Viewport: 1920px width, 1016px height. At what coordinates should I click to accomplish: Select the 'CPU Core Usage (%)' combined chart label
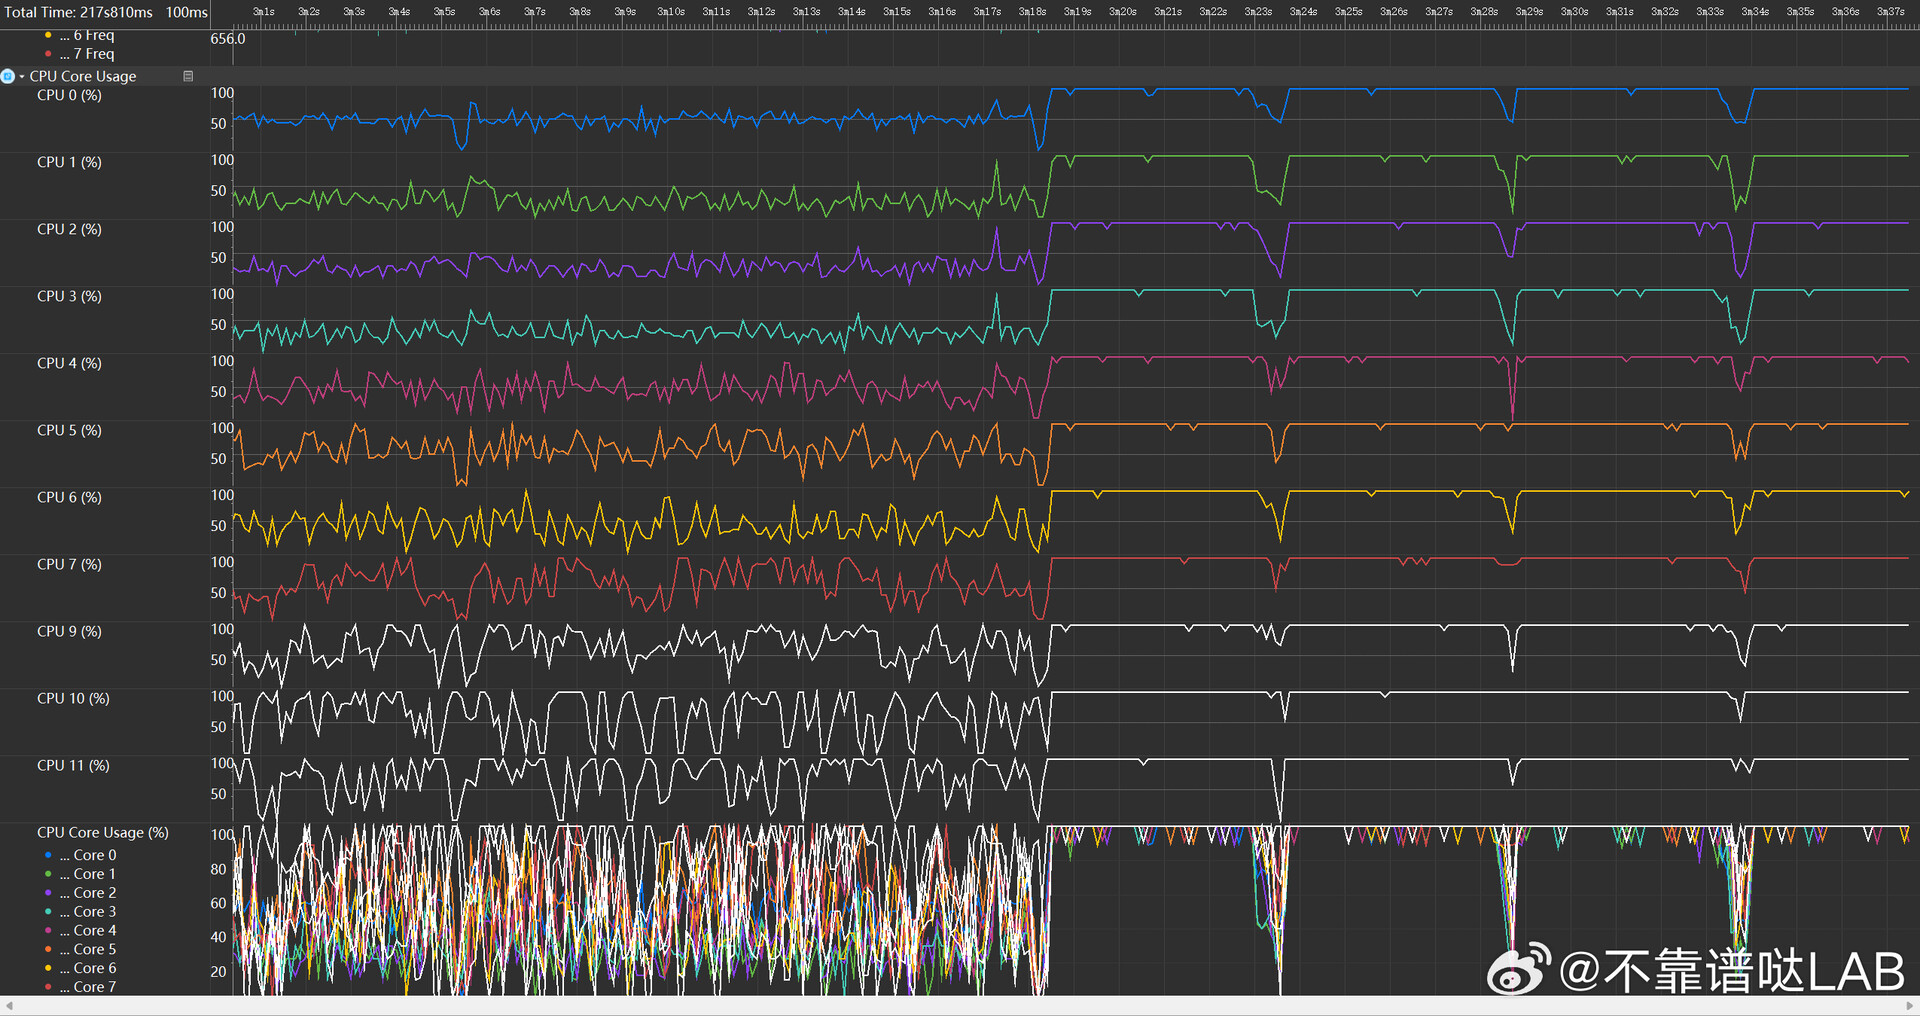click(x=103, y=832)
